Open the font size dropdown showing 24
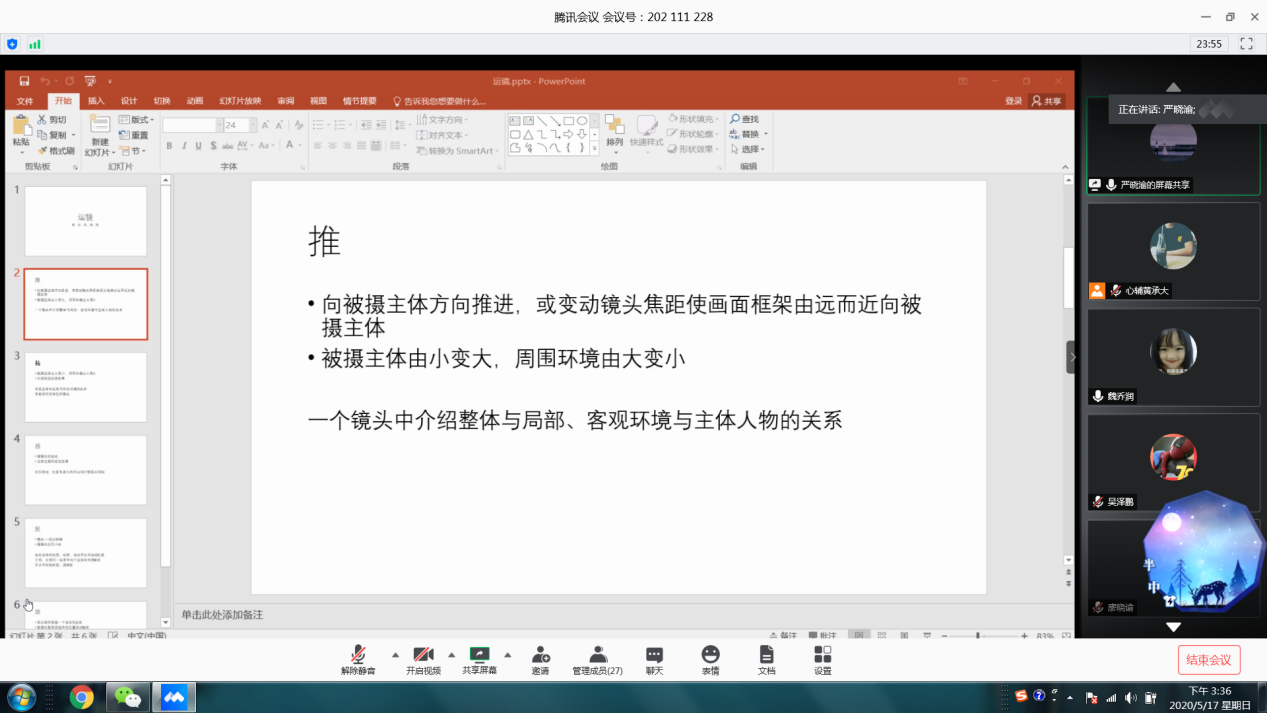The height and width of the screenshot is (713, 1267). point(252,125)
